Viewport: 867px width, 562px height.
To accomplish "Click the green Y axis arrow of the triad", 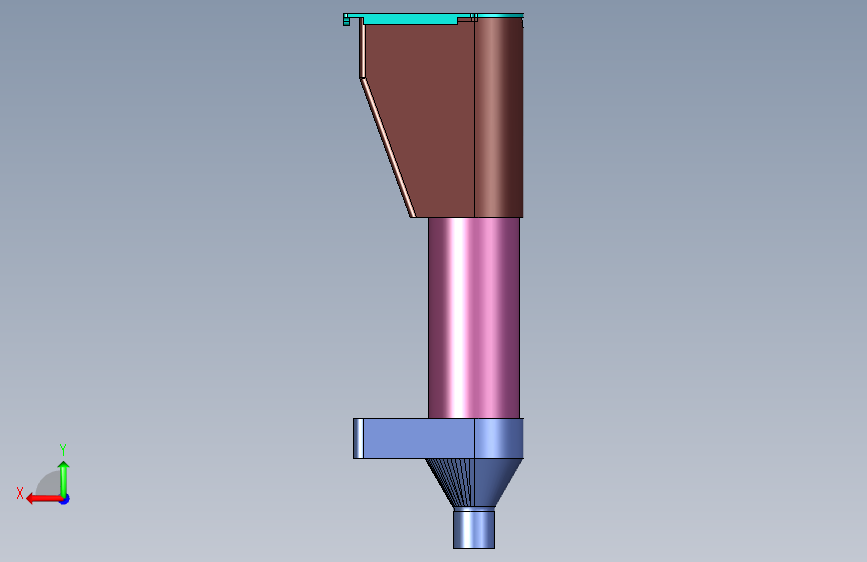I will (x=64, y=478).
